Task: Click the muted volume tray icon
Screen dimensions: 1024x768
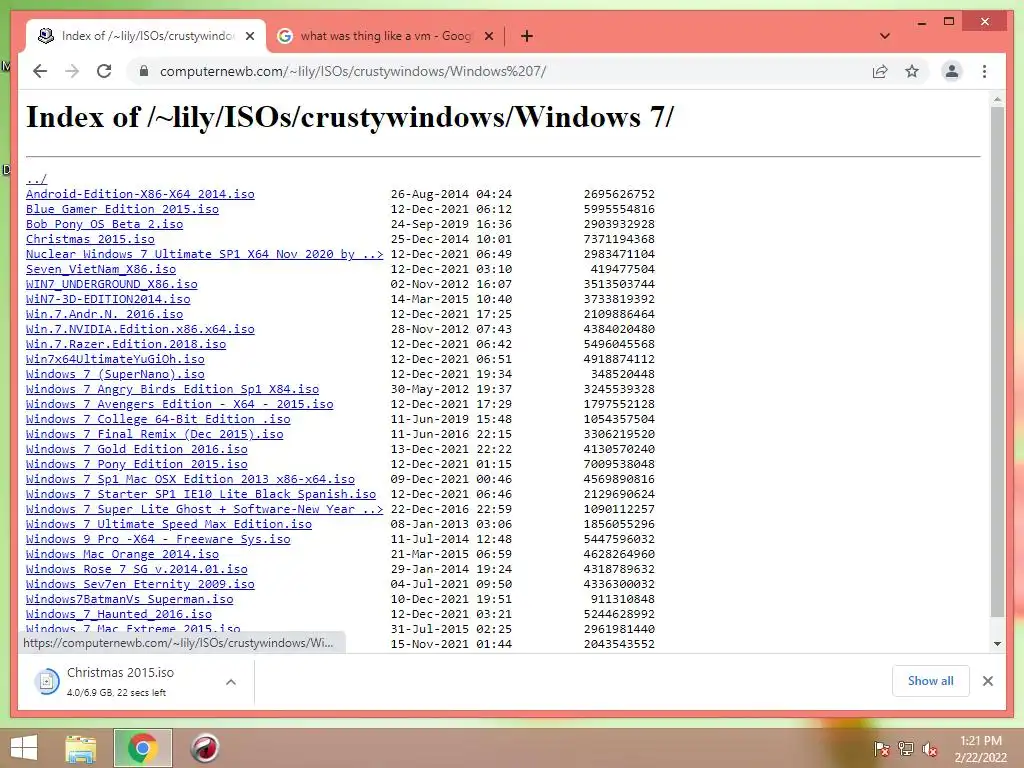Action: click(929, 749)
